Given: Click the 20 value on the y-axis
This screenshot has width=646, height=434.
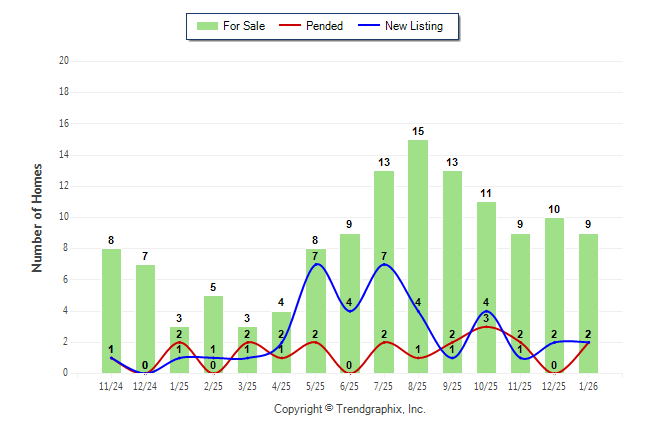Looking at the screenshot, I should [63, 61].
